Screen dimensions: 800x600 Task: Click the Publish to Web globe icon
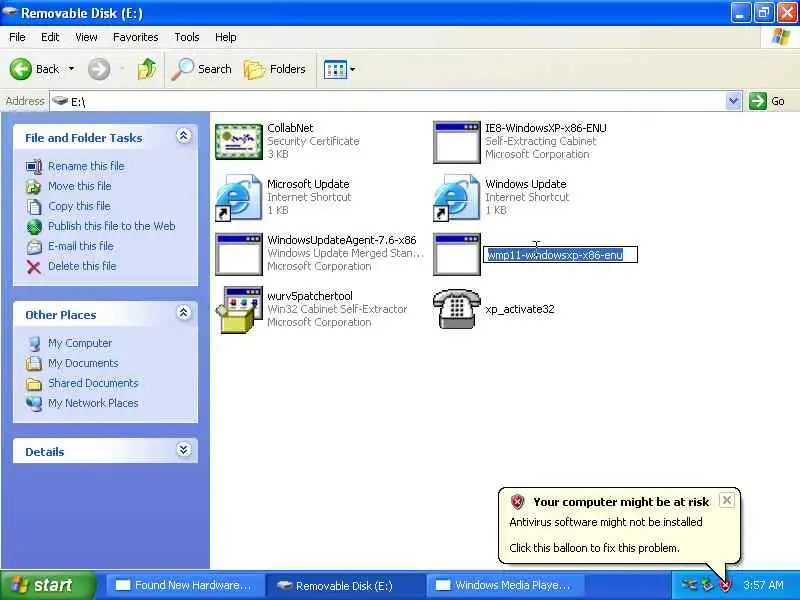click(x=34, y=227)
